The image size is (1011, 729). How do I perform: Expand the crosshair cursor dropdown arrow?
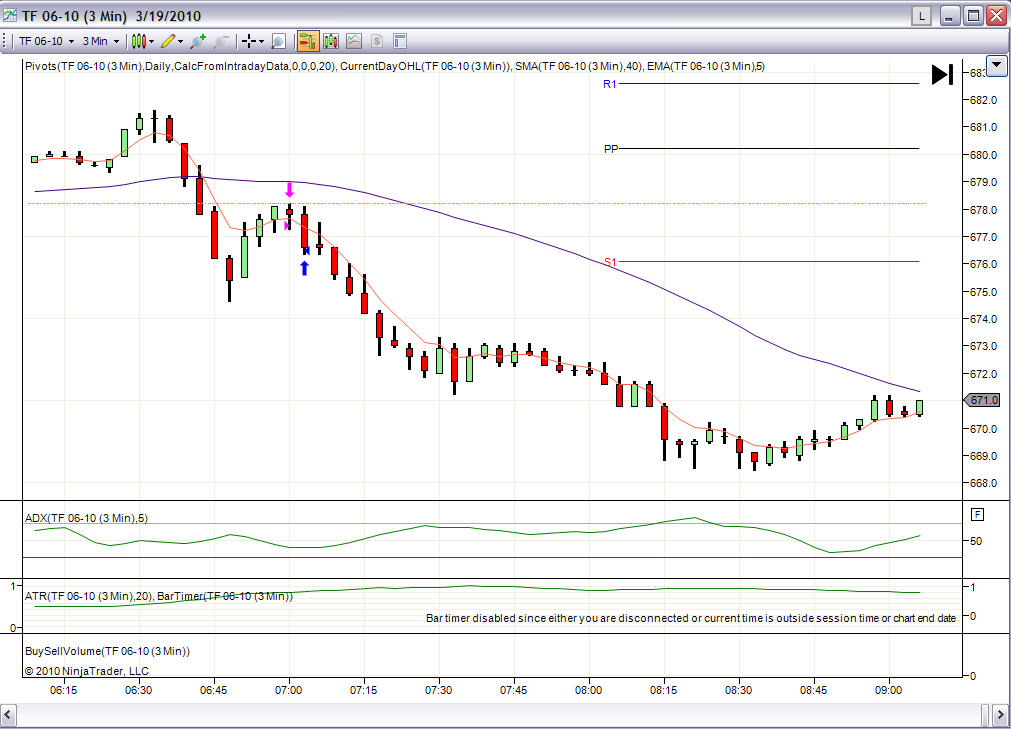(x=261, y=41)
